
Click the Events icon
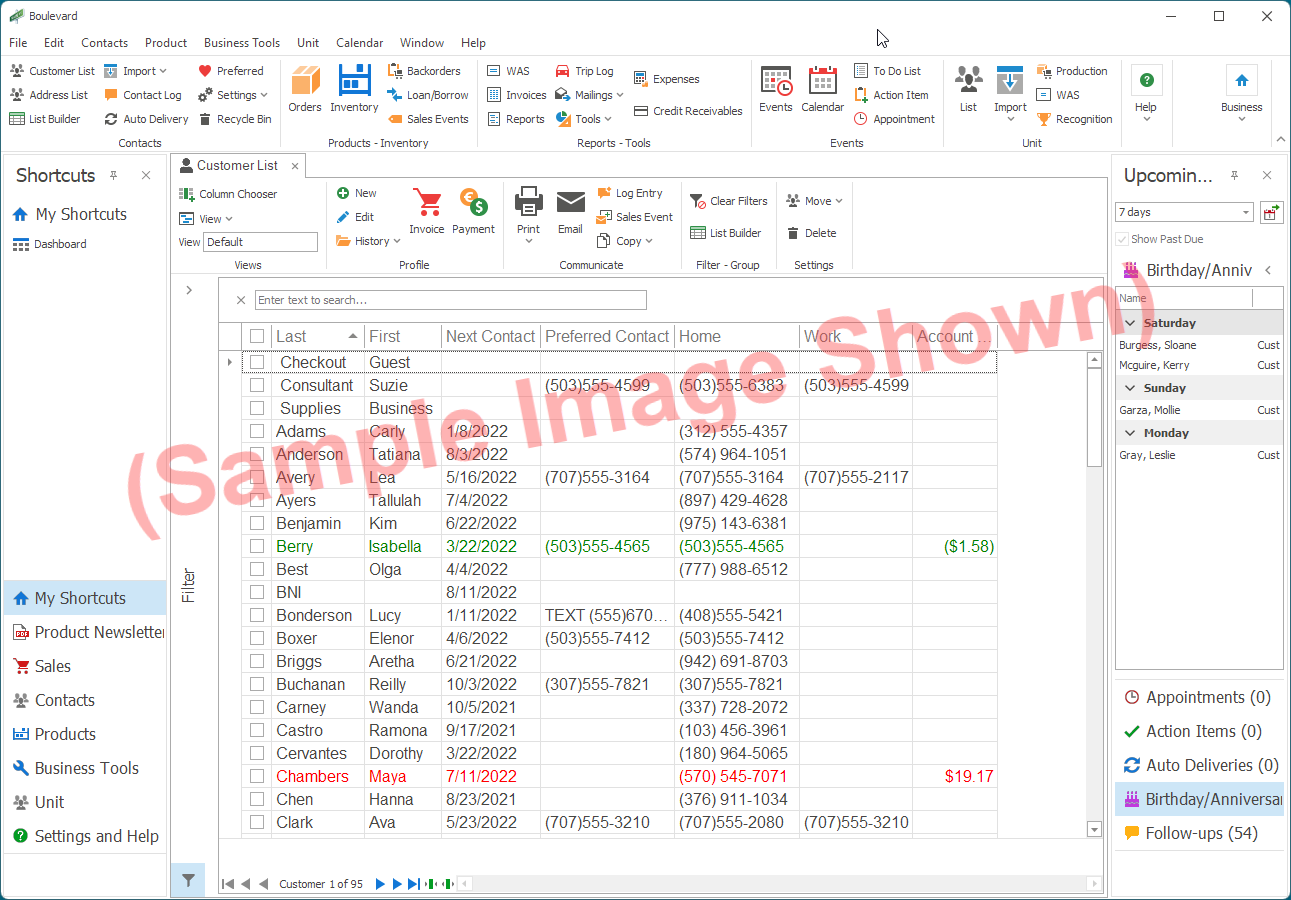776,90
